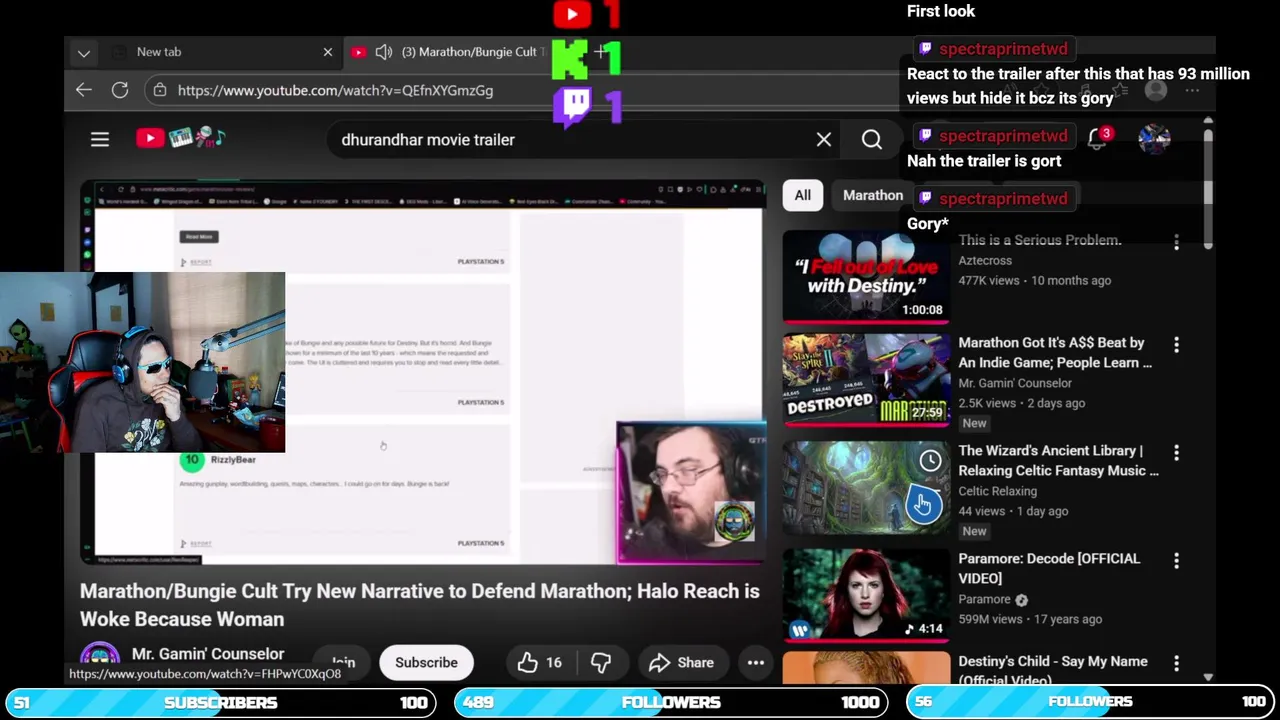Open the browser profile icon

pyautogui.click(x=1156, y=90)
